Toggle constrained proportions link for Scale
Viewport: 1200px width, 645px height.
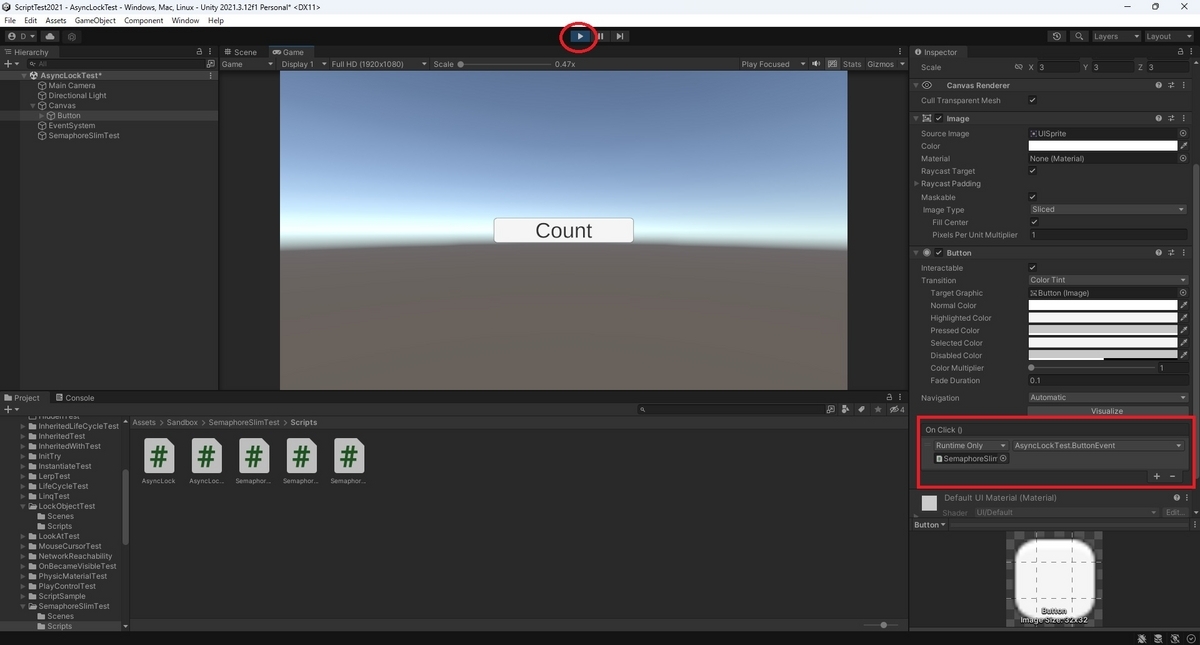point(1018,67)
